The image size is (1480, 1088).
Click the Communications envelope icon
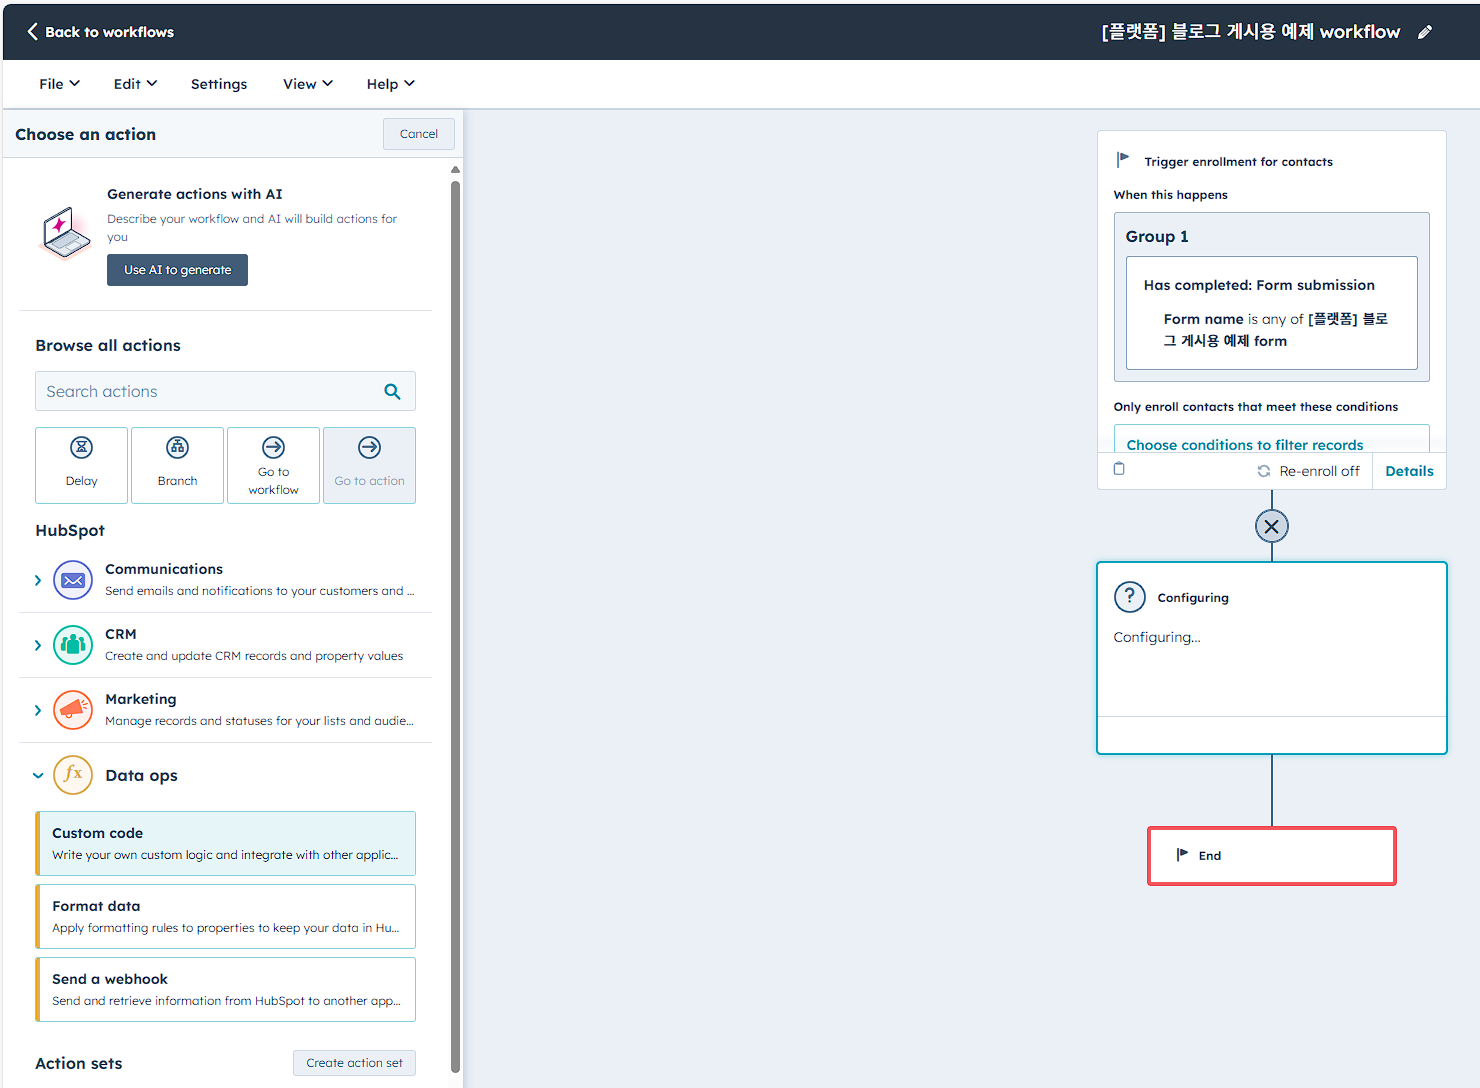click(x=73, y=580)
